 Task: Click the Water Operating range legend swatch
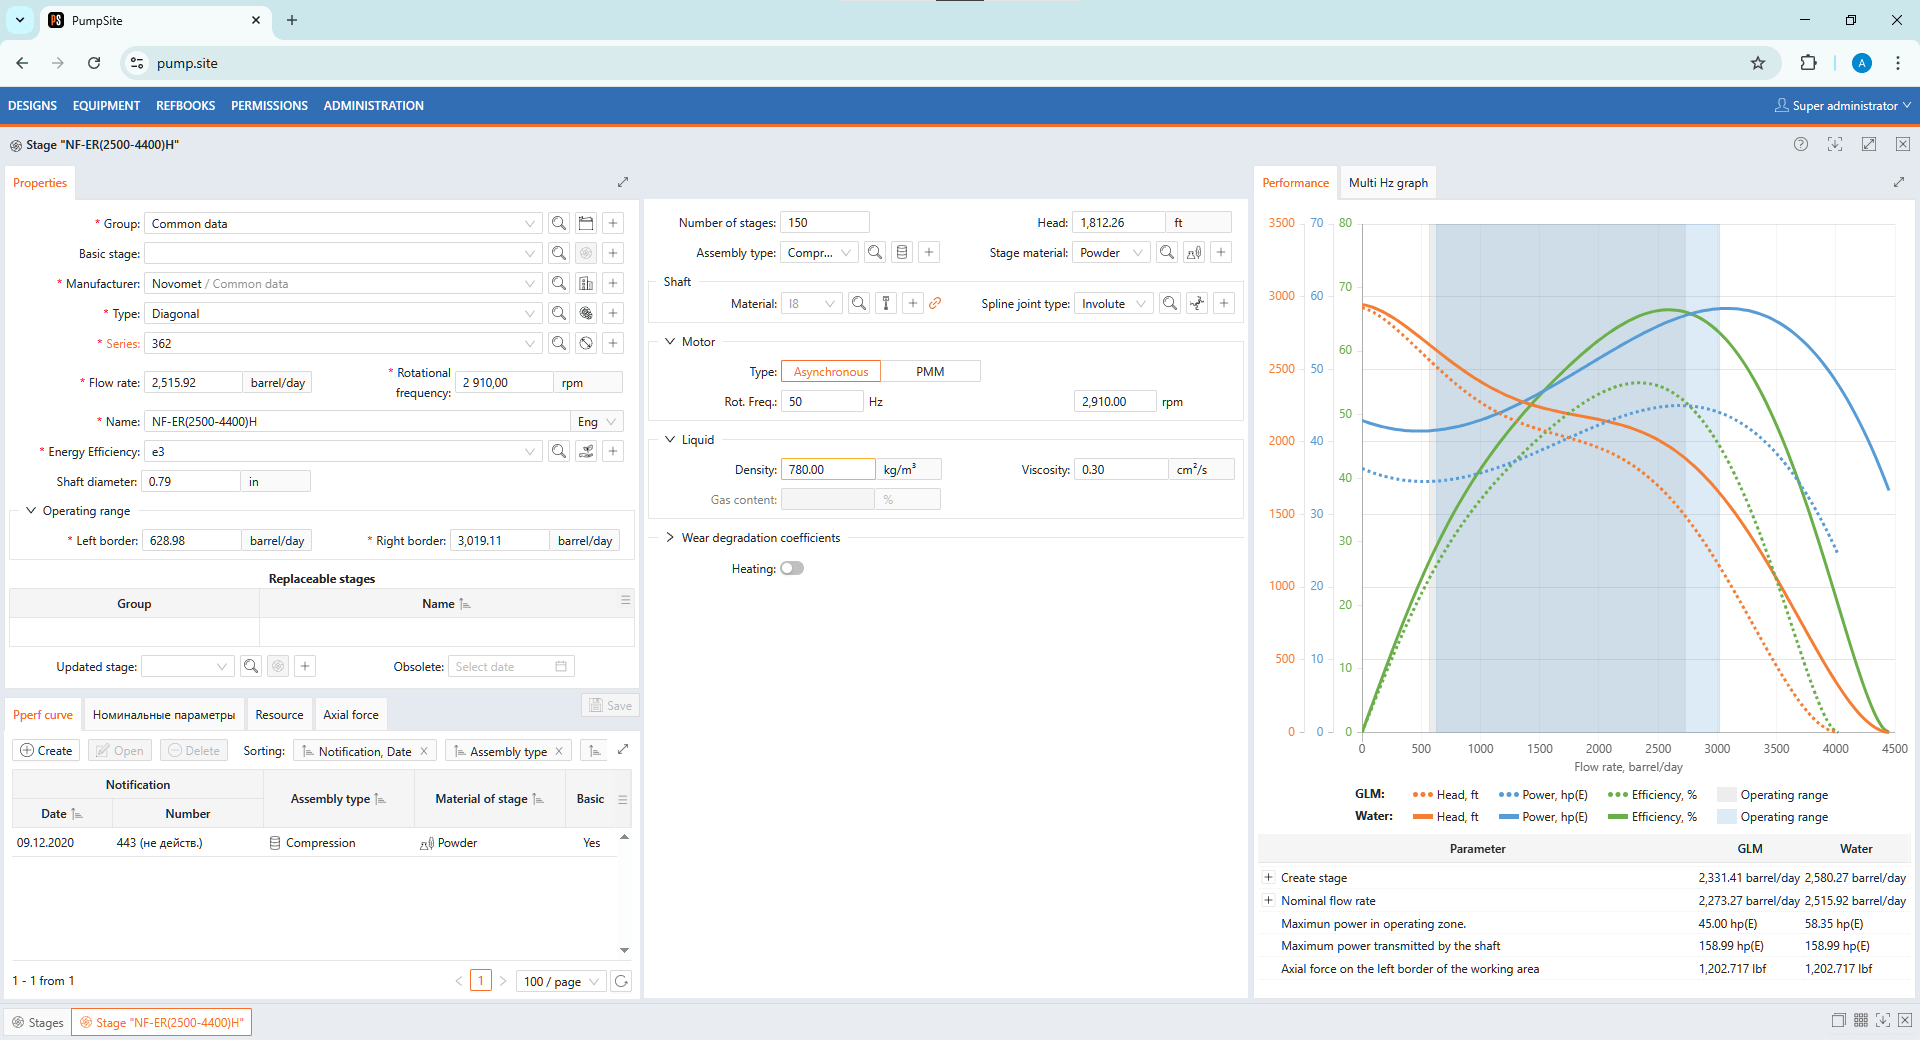pyautogui.click(x=1726, y=817)
